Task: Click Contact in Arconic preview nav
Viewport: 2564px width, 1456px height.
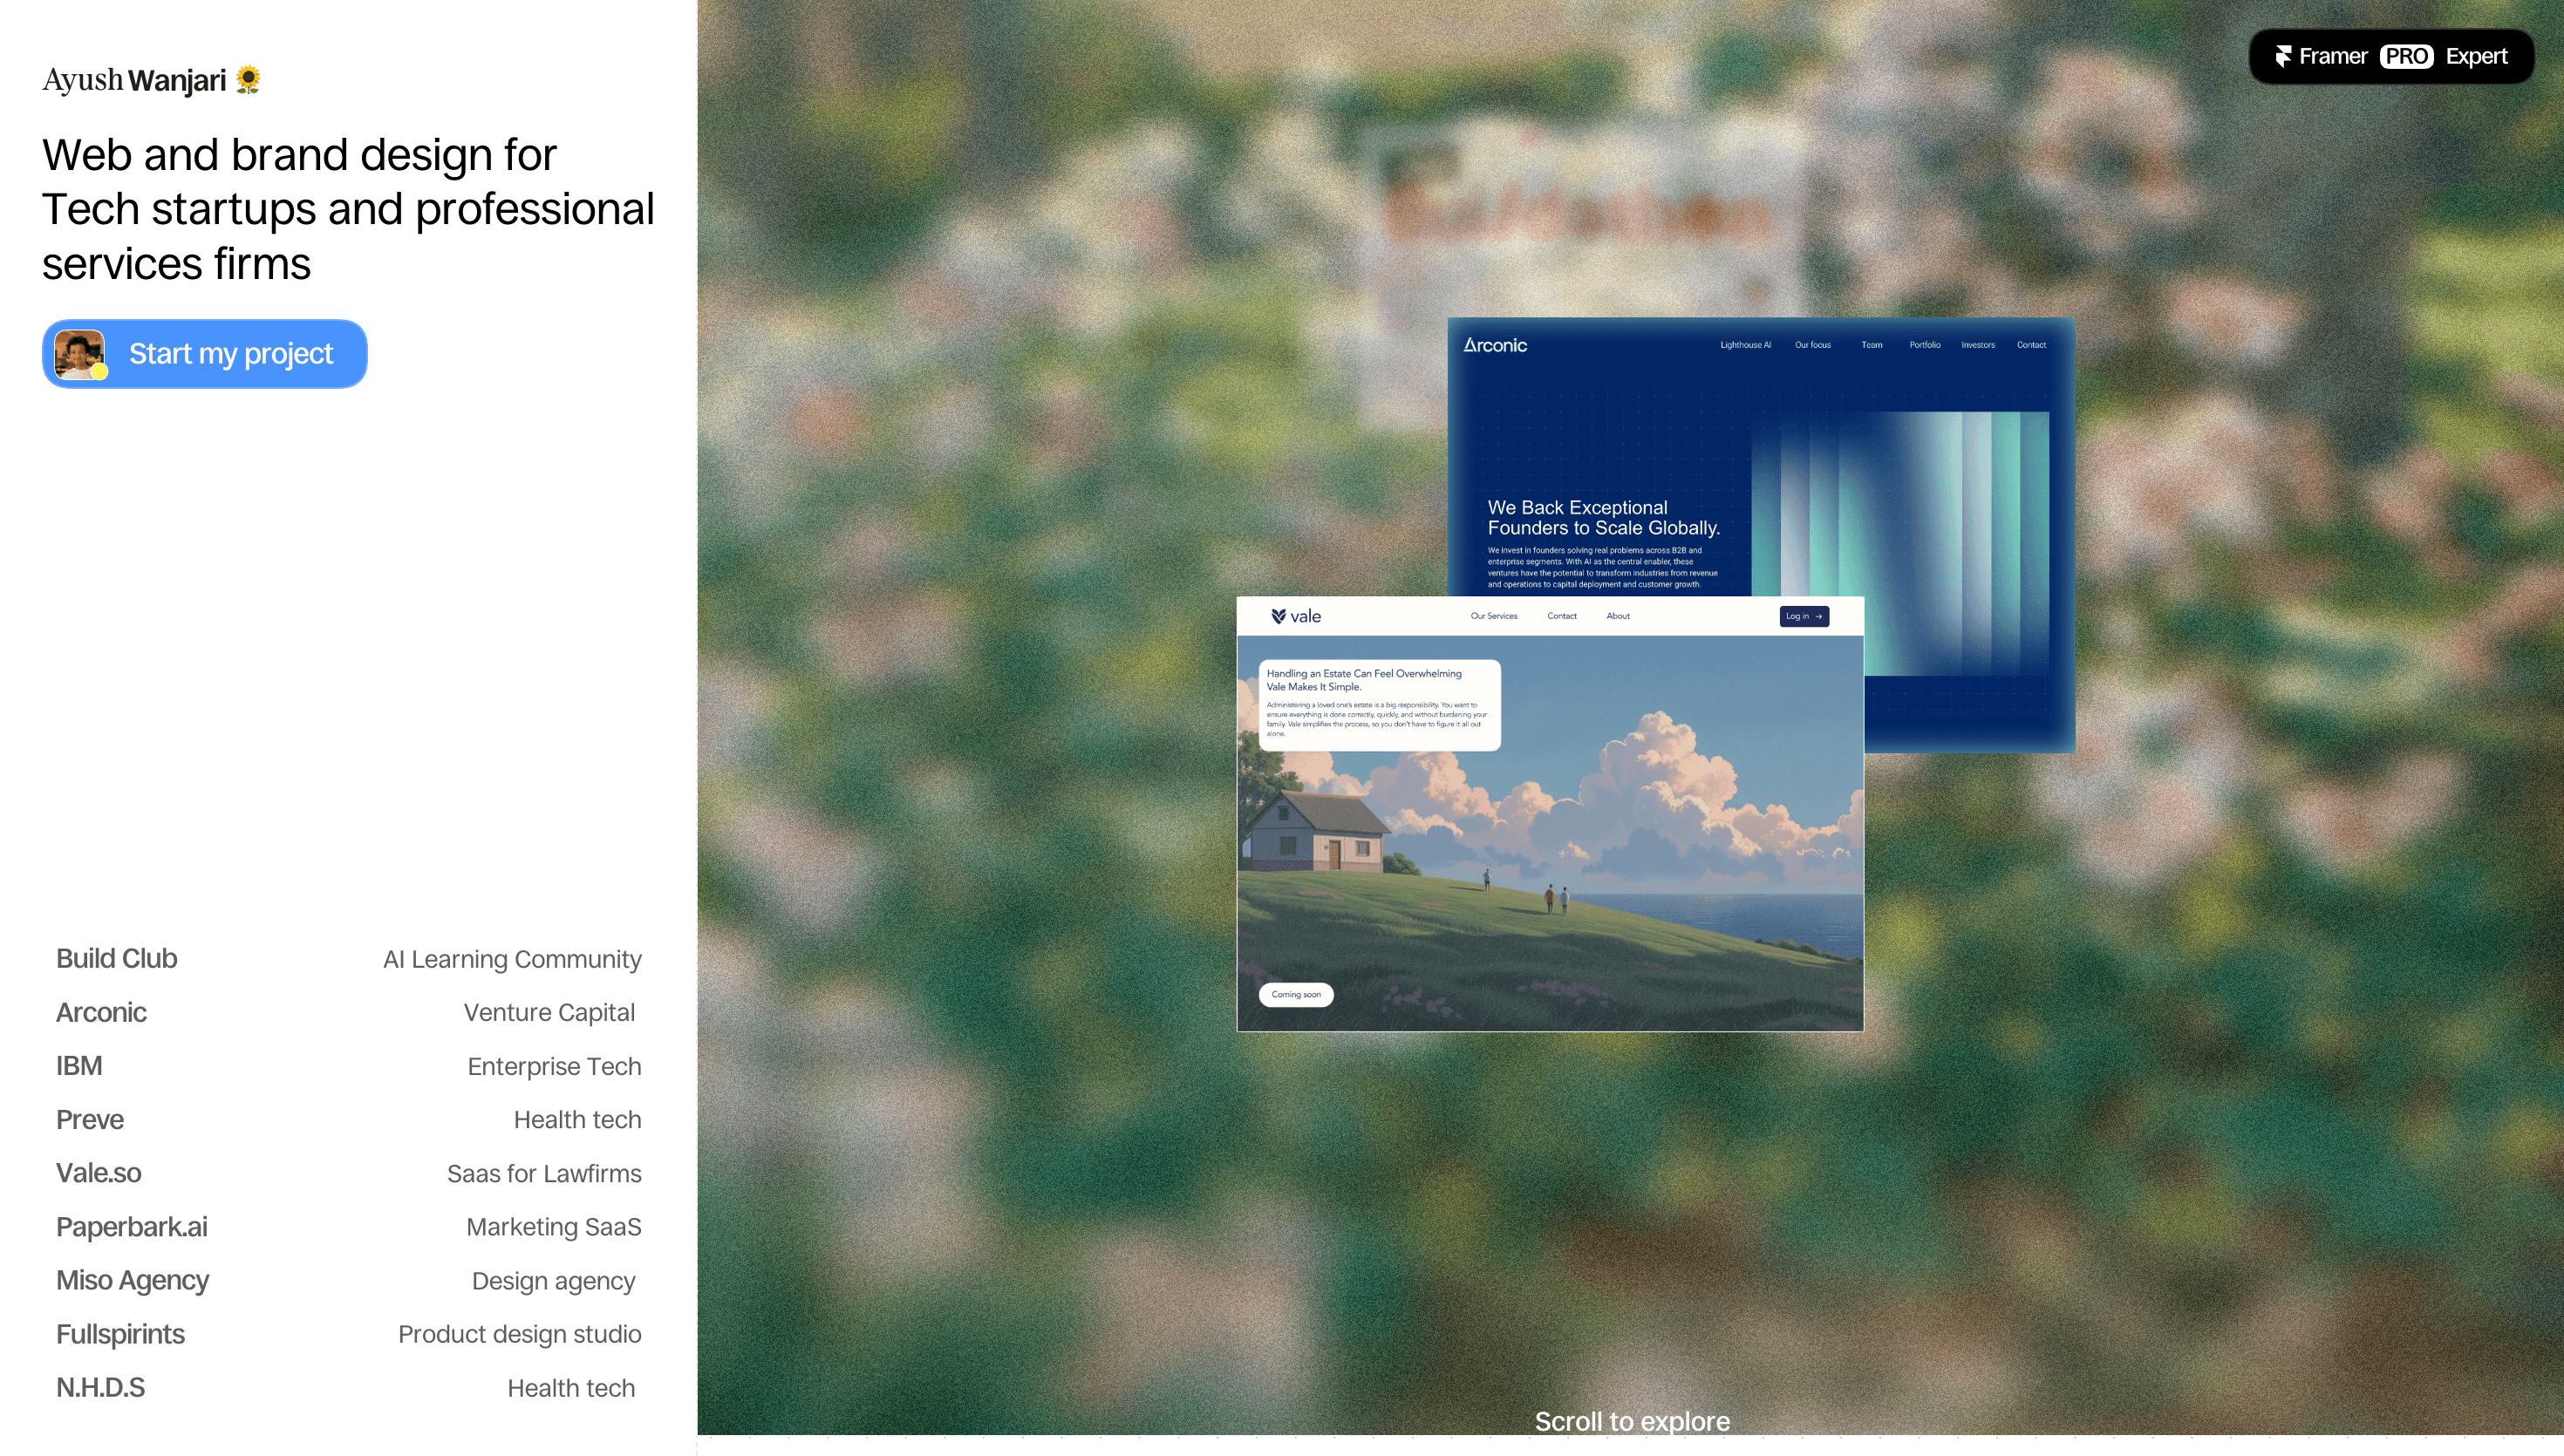Action: [x=2031, y=345]
